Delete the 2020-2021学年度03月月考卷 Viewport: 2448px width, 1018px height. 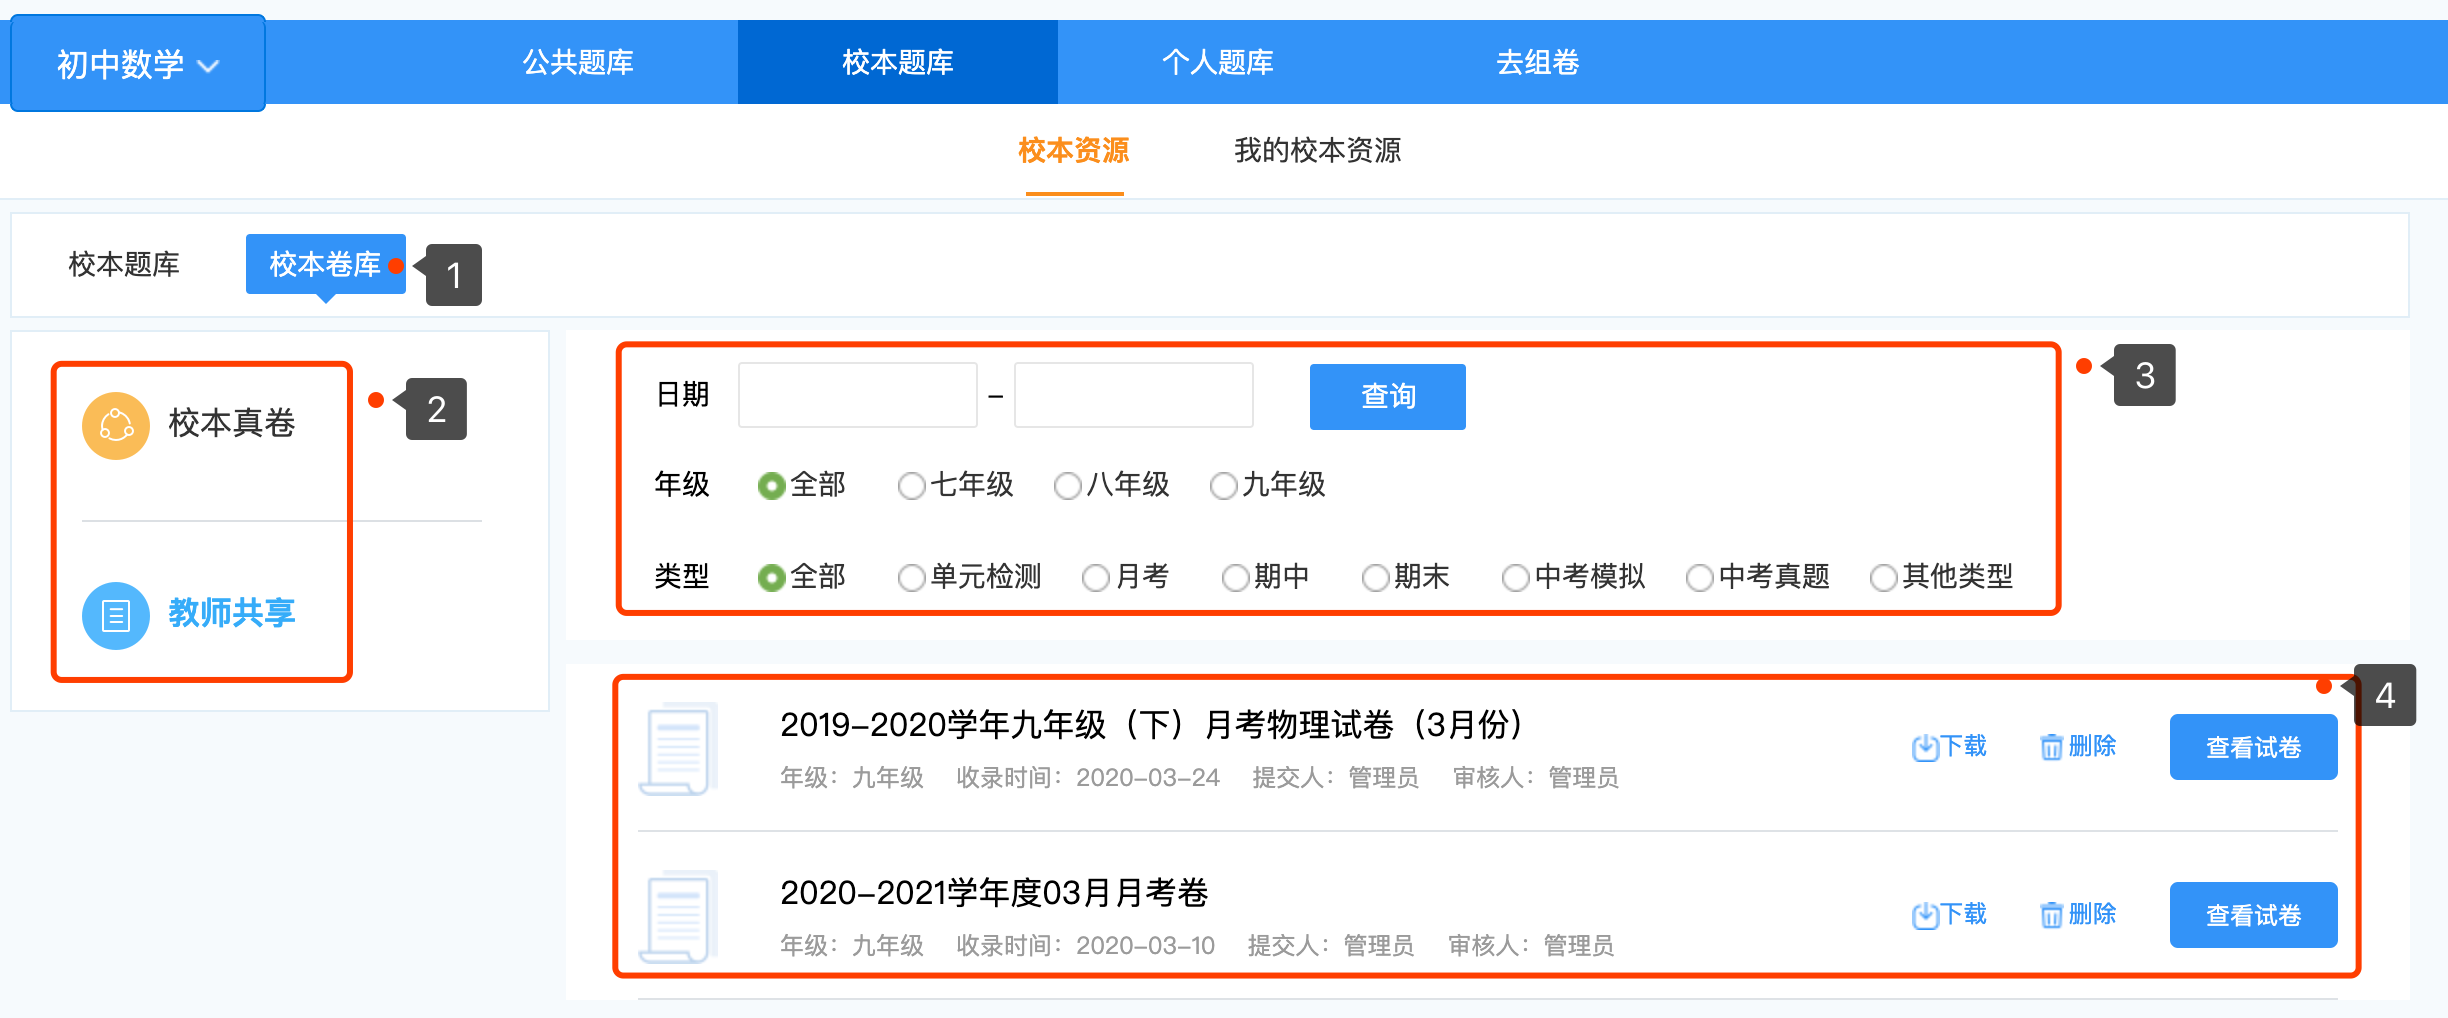point(2078,914)
